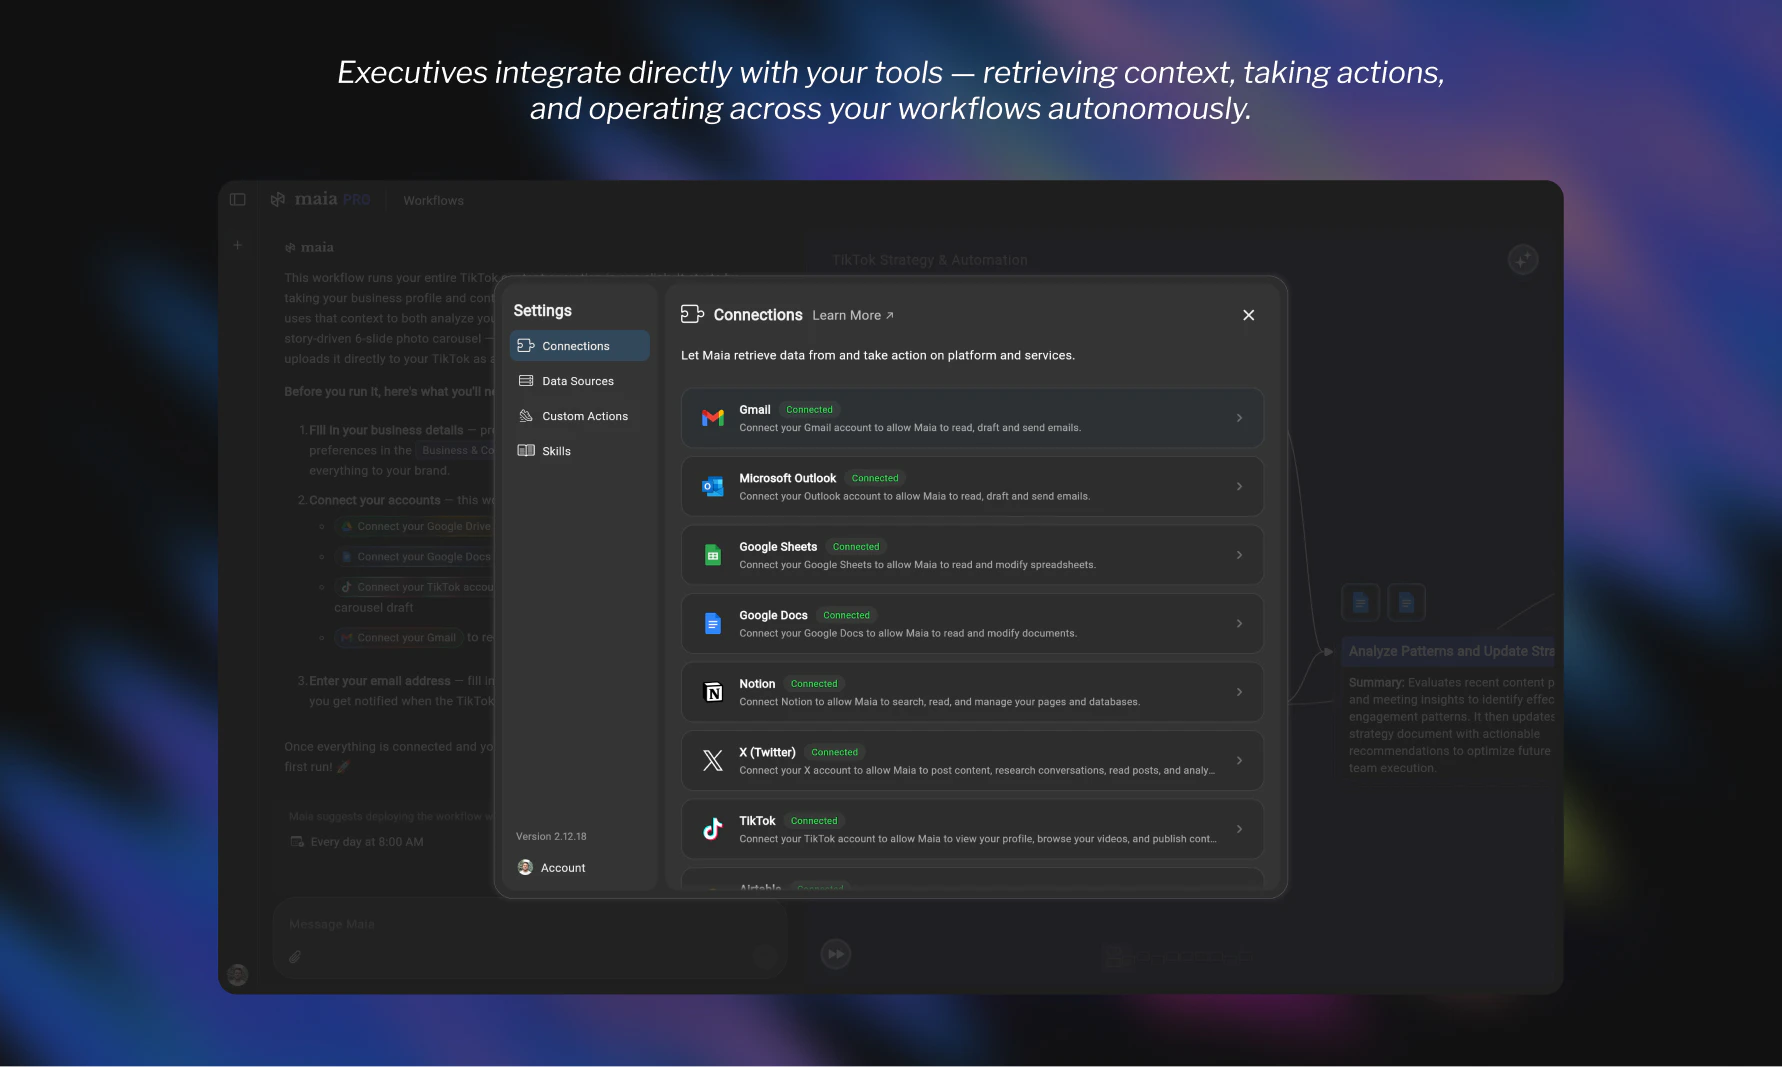Click the Connect your Gmail chip
The width and height of the screenshot is (1782, 1067).
[398, 638]
